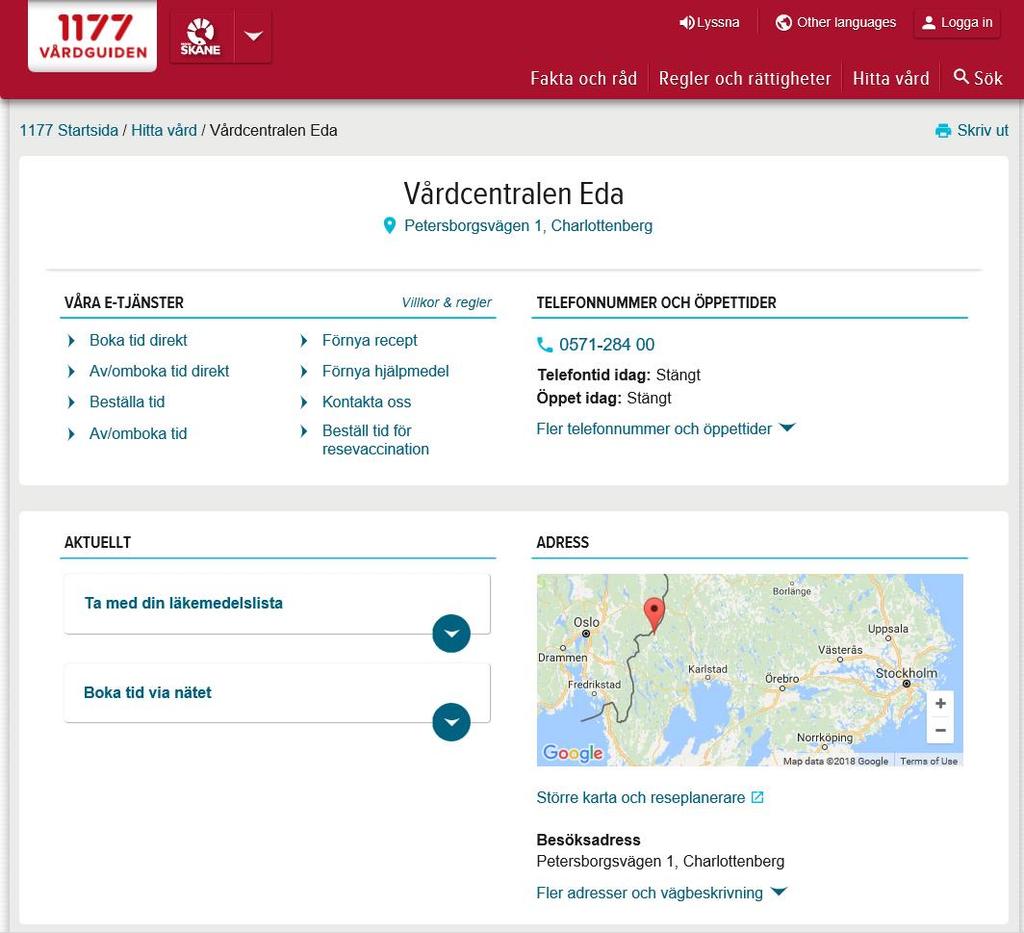Image resolution: width=1024 pixels, height=933 pixels.
Task: Click the Vårdcentralen Eda page title
Action: (x=513, y=194)
